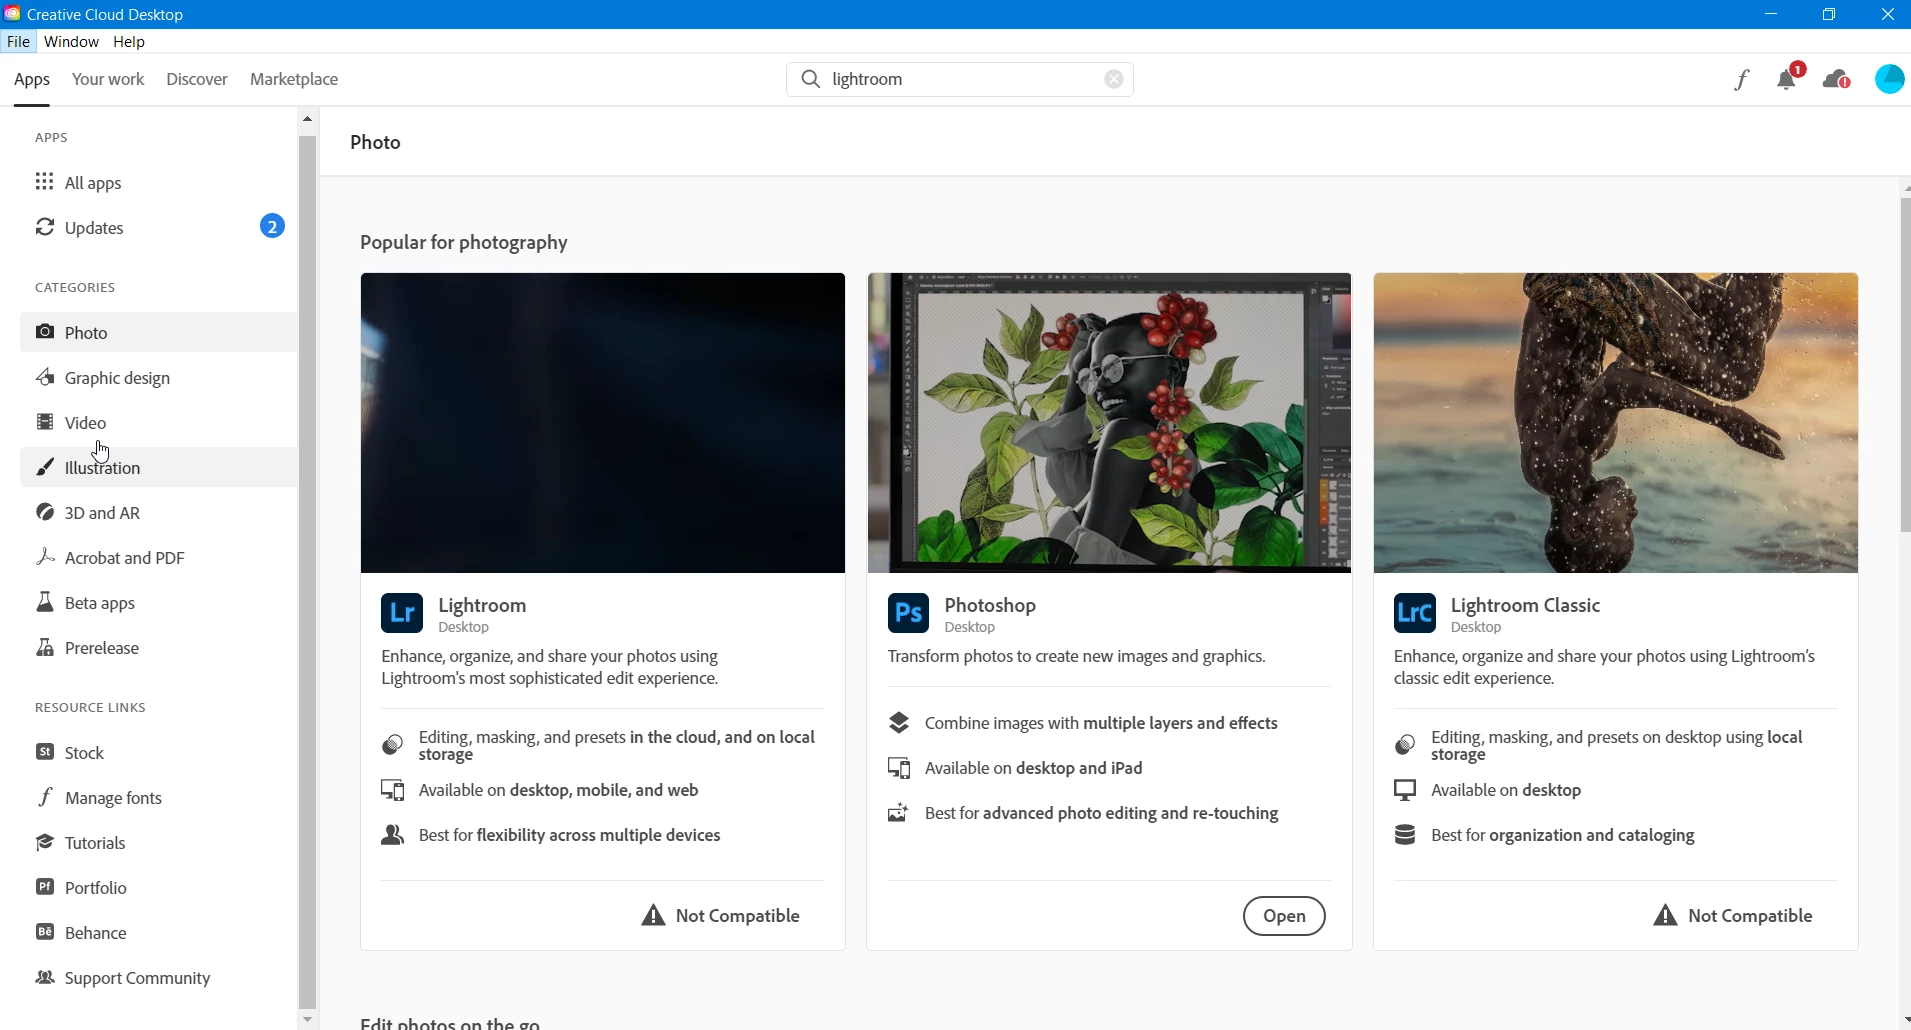1911x1030 pixels.
Task: Open the Window menu
Action: coord(72,42)
